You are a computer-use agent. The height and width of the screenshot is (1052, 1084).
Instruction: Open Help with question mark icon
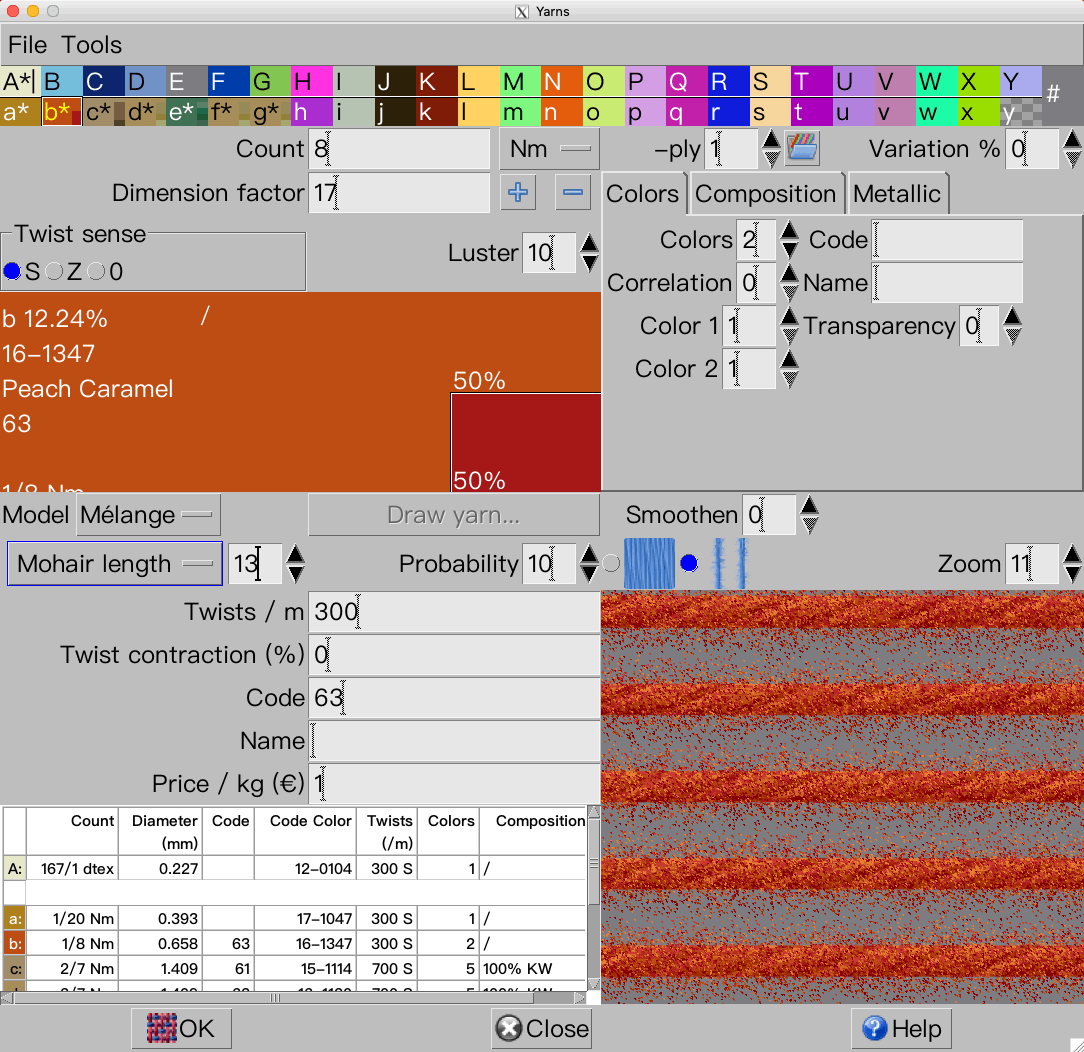pos(901,1028)
